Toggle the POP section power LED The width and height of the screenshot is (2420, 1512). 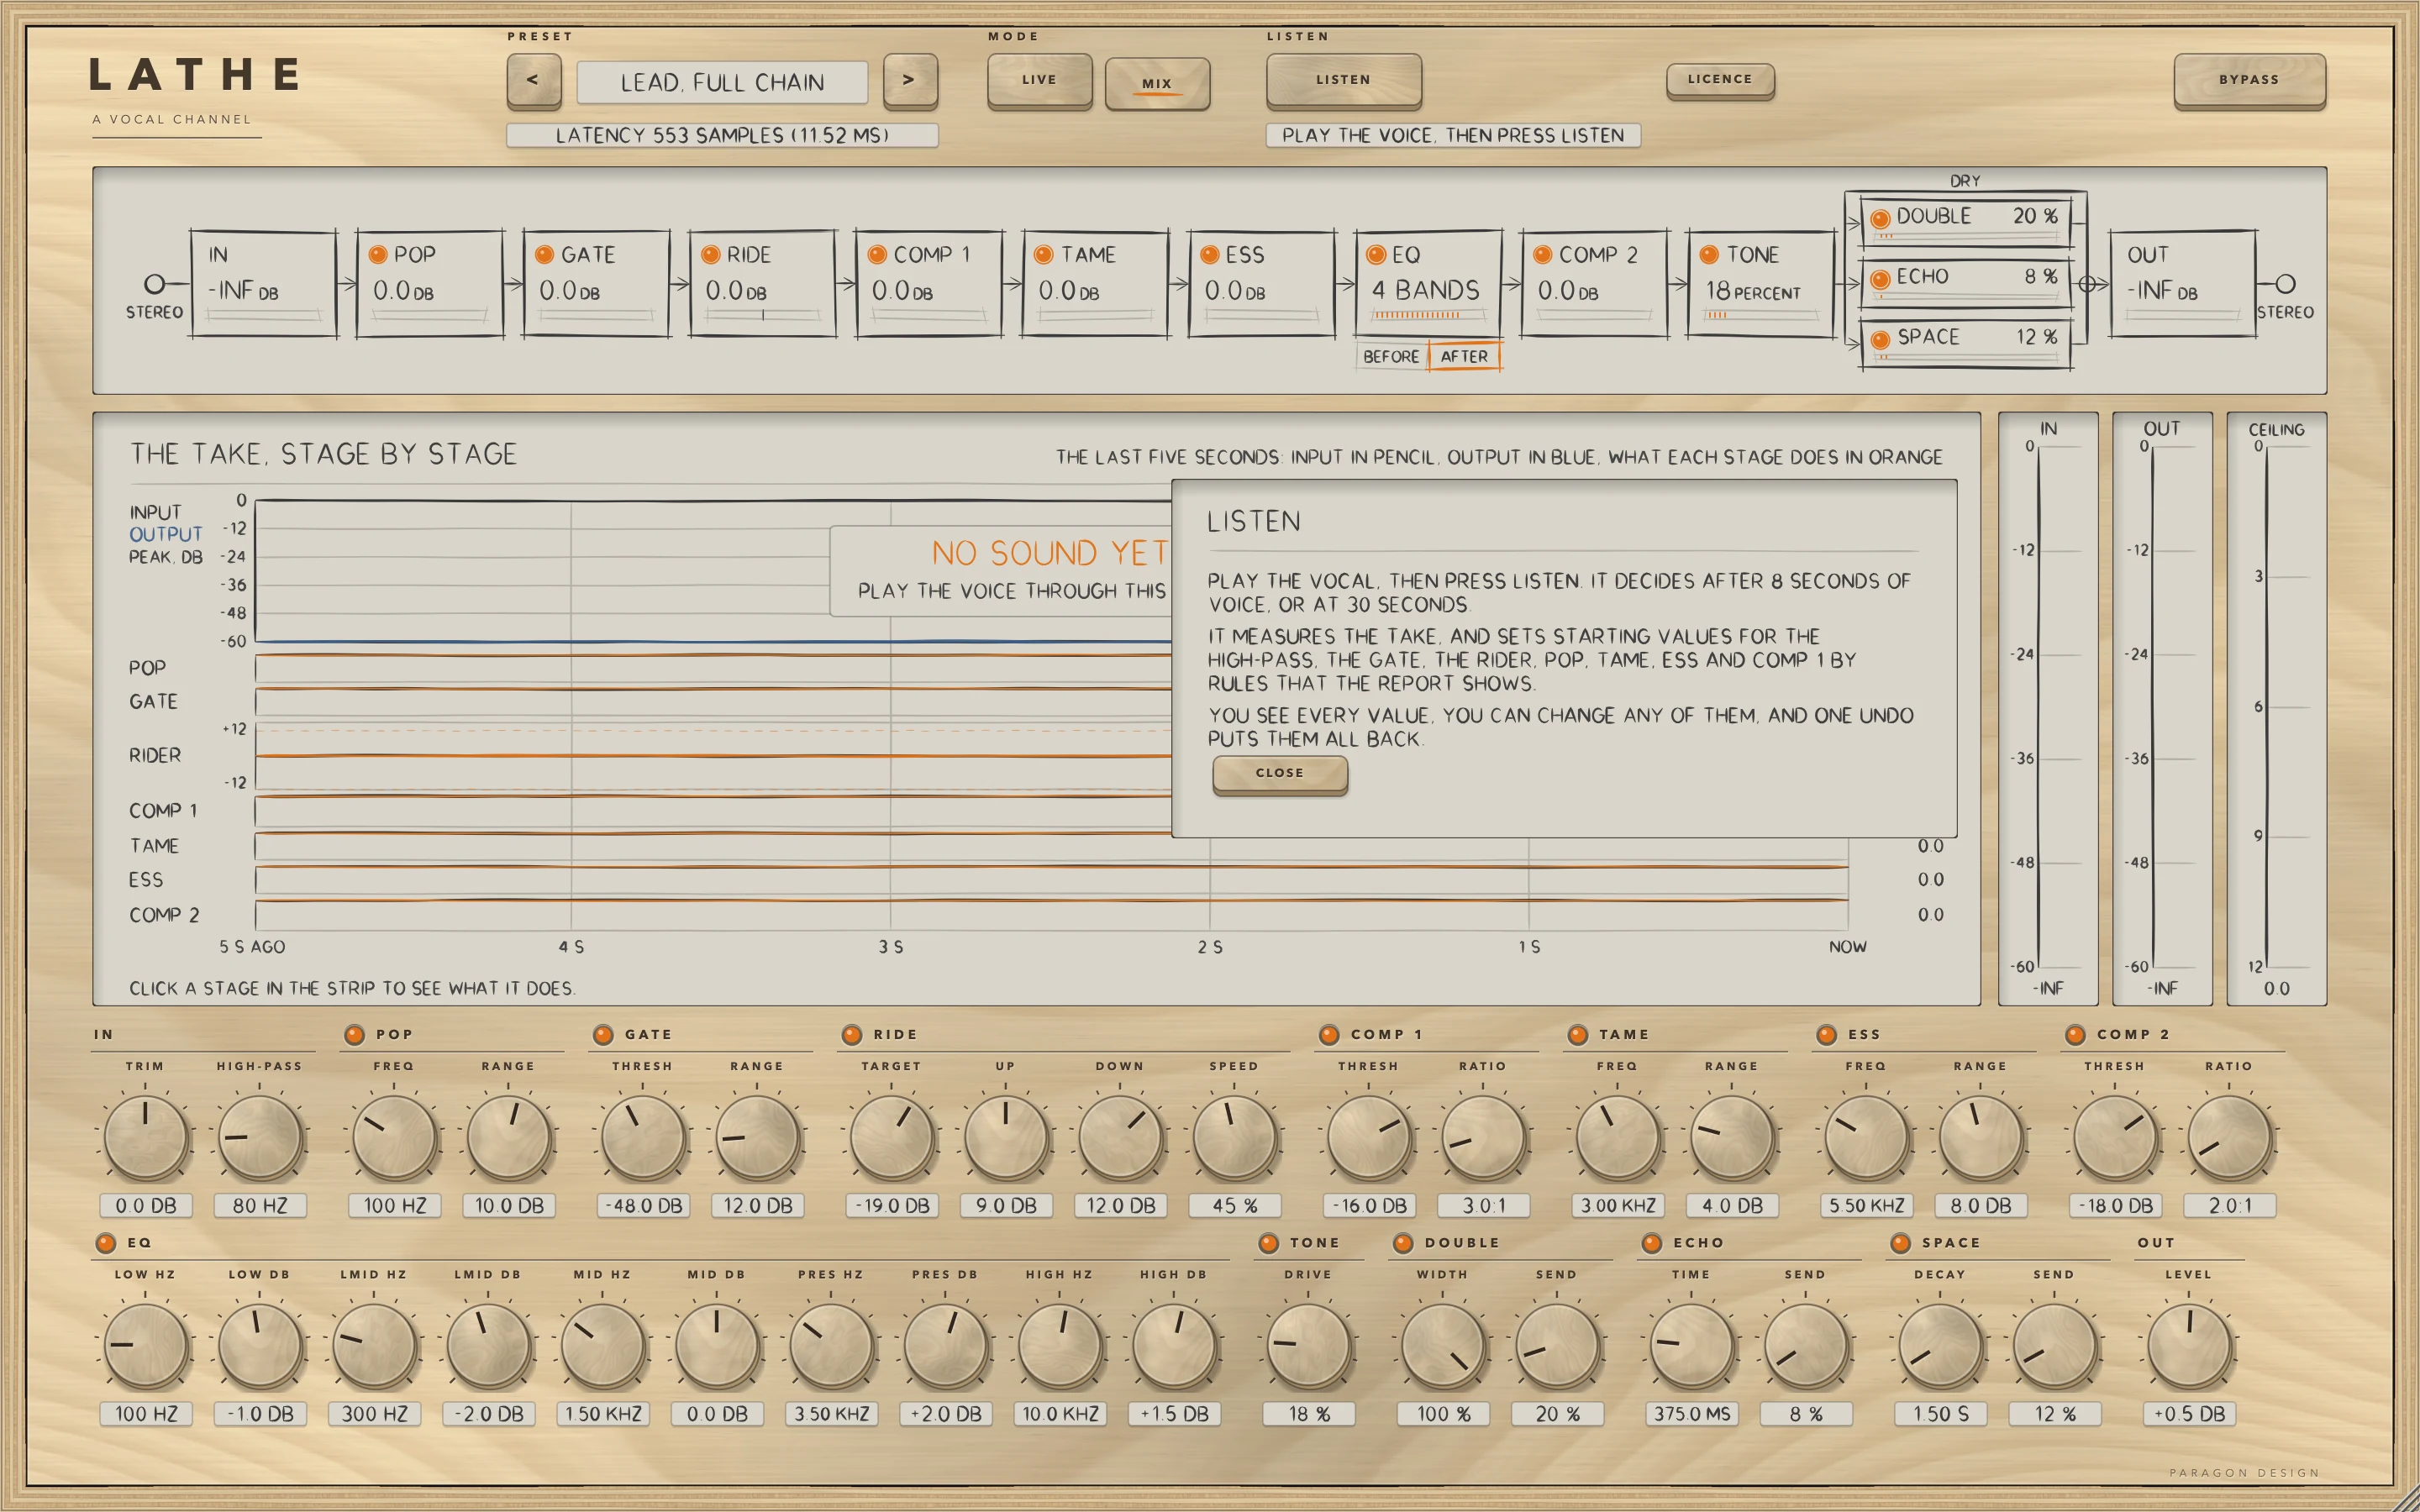click(x=354, y=1035)
